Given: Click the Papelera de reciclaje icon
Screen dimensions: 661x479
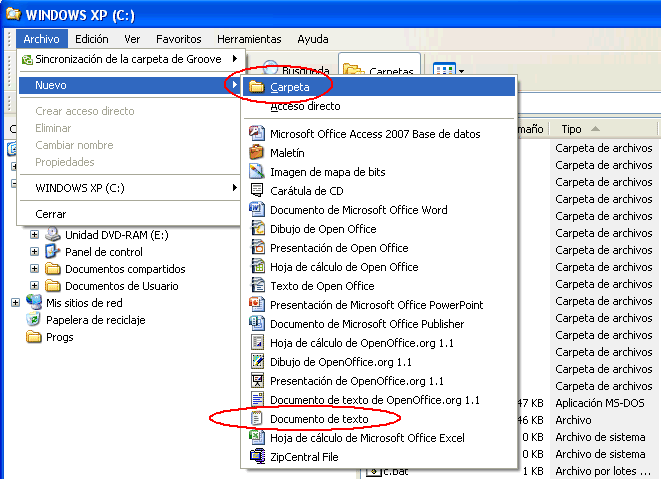Looking at the screenshot, I should [34, 320].
